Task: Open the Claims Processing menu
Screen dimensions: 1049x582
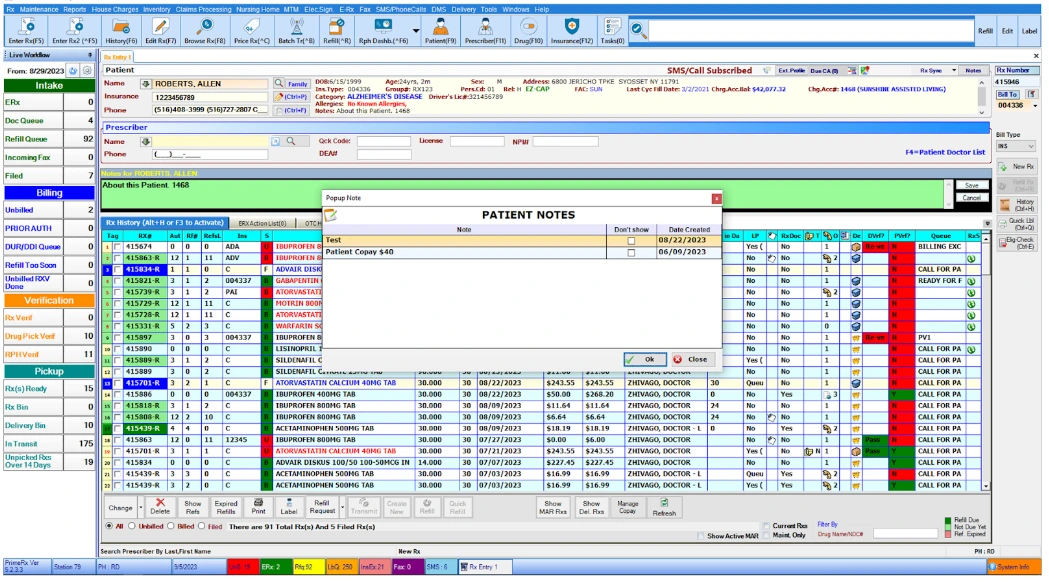Action: click(x=203, y=9)
